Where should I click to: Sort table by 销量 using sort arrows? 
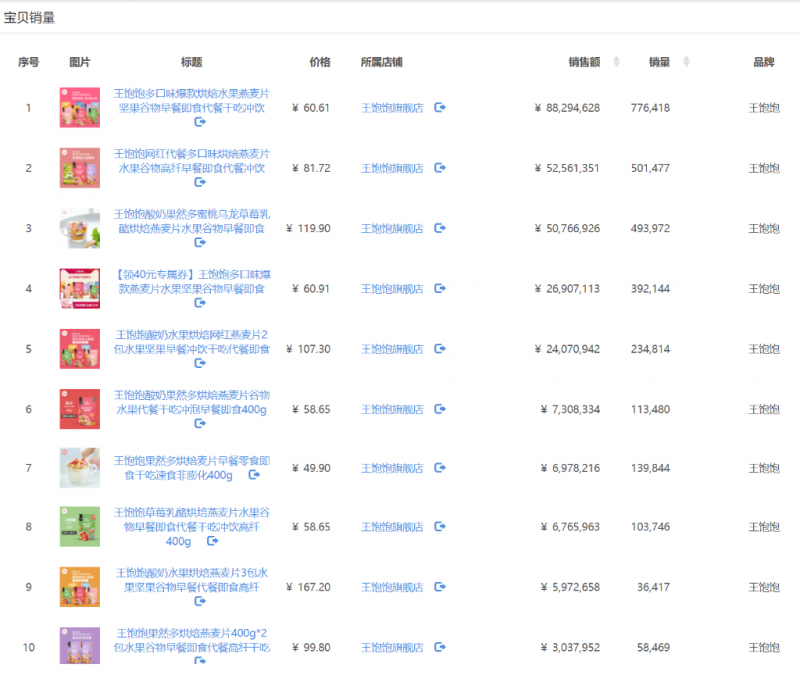686,62
